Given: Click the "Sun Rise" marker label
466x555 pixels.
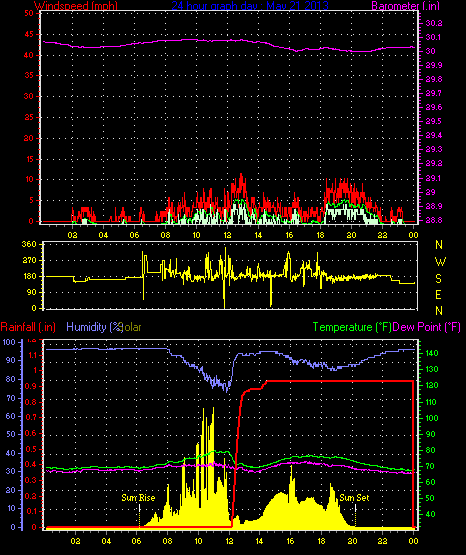Looking at the screenshot, I should 138,498.
